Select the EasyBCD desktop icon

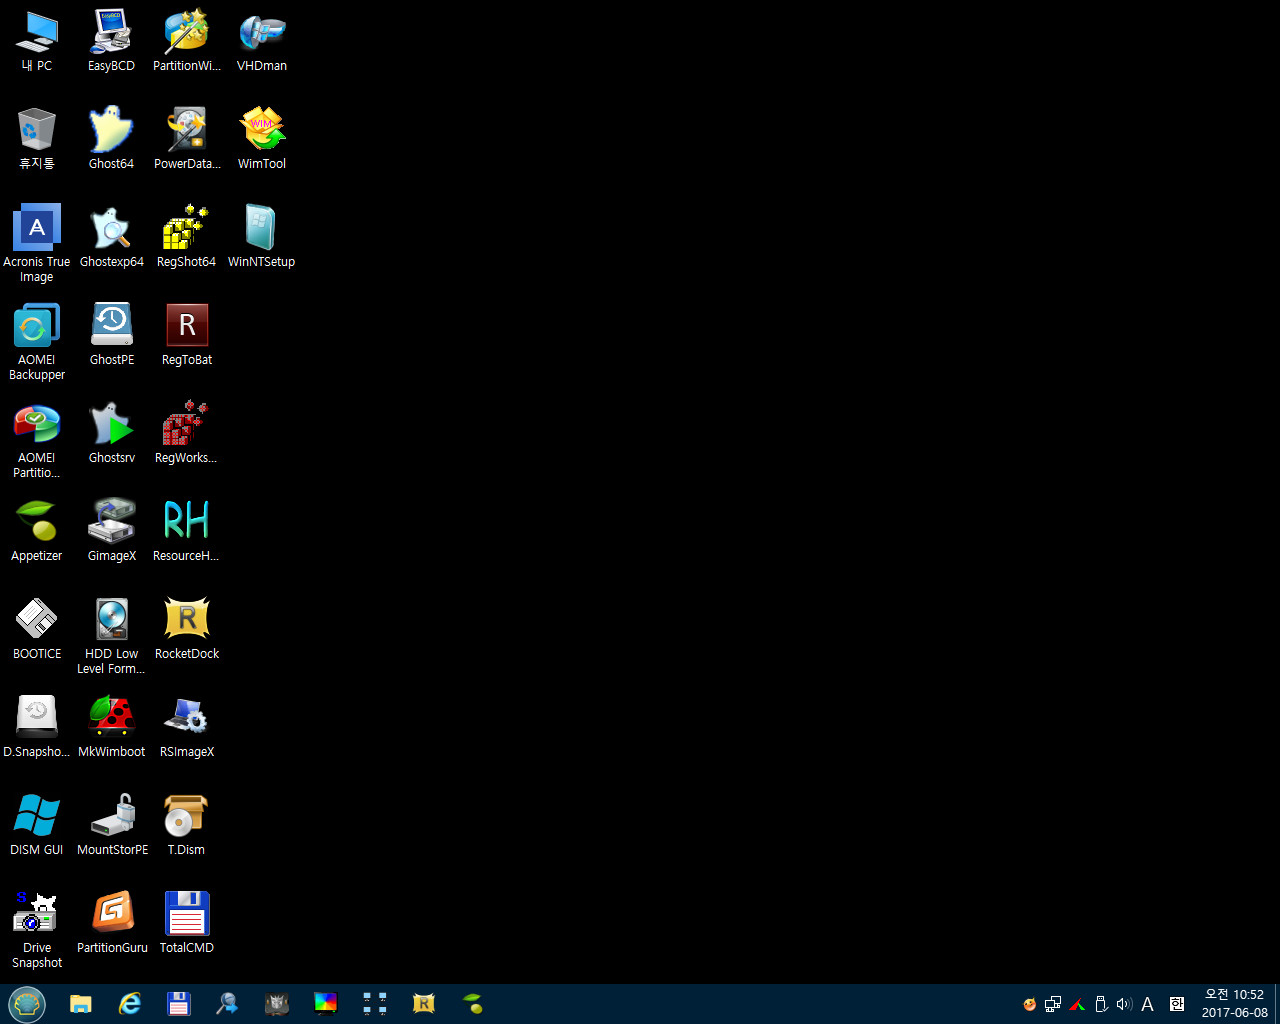(x=111, y=41)
